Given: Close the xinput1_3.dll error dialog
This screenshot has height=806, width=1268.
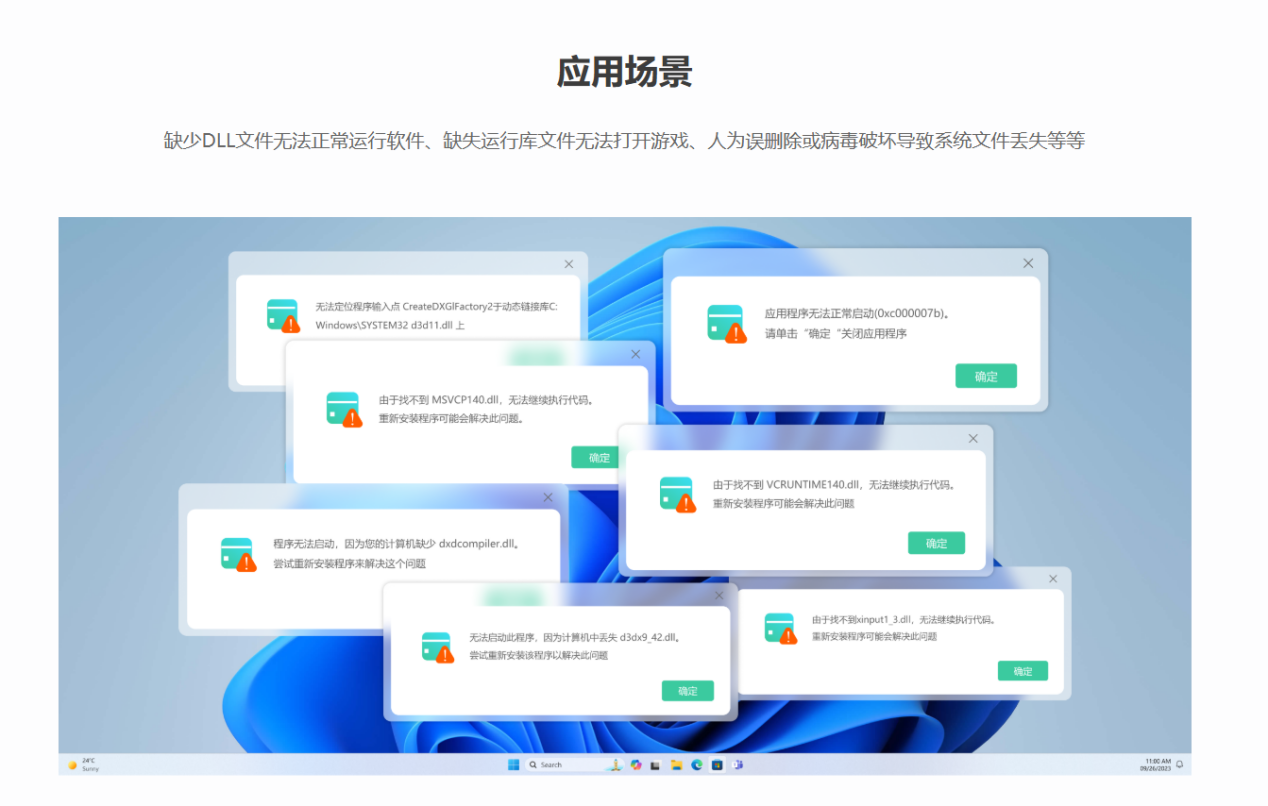Looking at the screenshot, I should point(1053,579).
